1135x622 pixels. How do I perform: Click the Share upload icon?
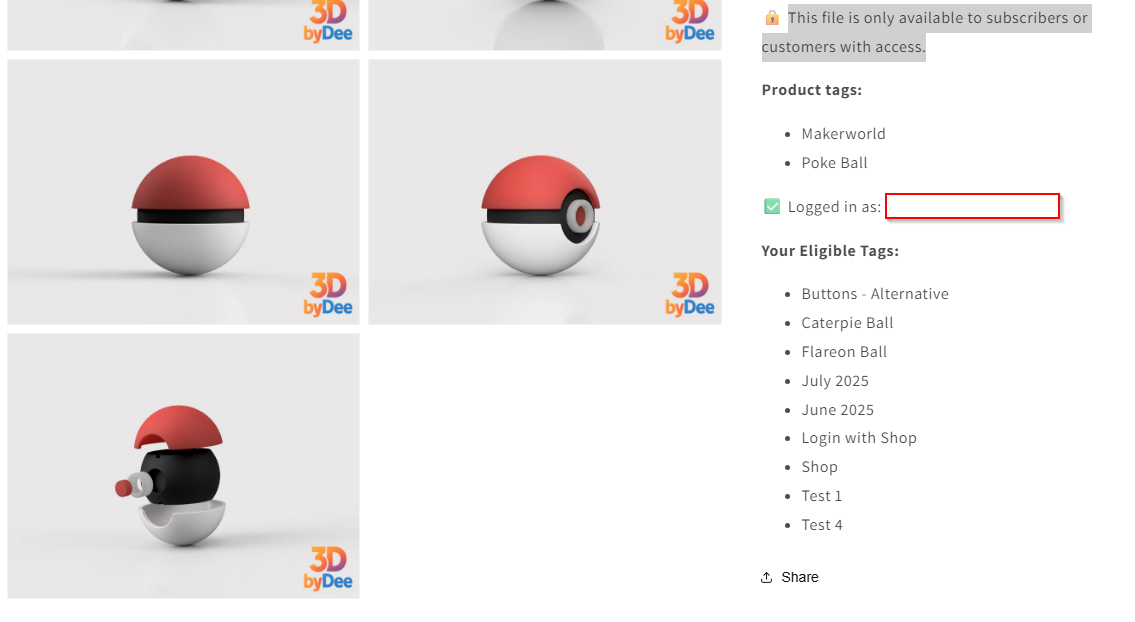(767, 577)
